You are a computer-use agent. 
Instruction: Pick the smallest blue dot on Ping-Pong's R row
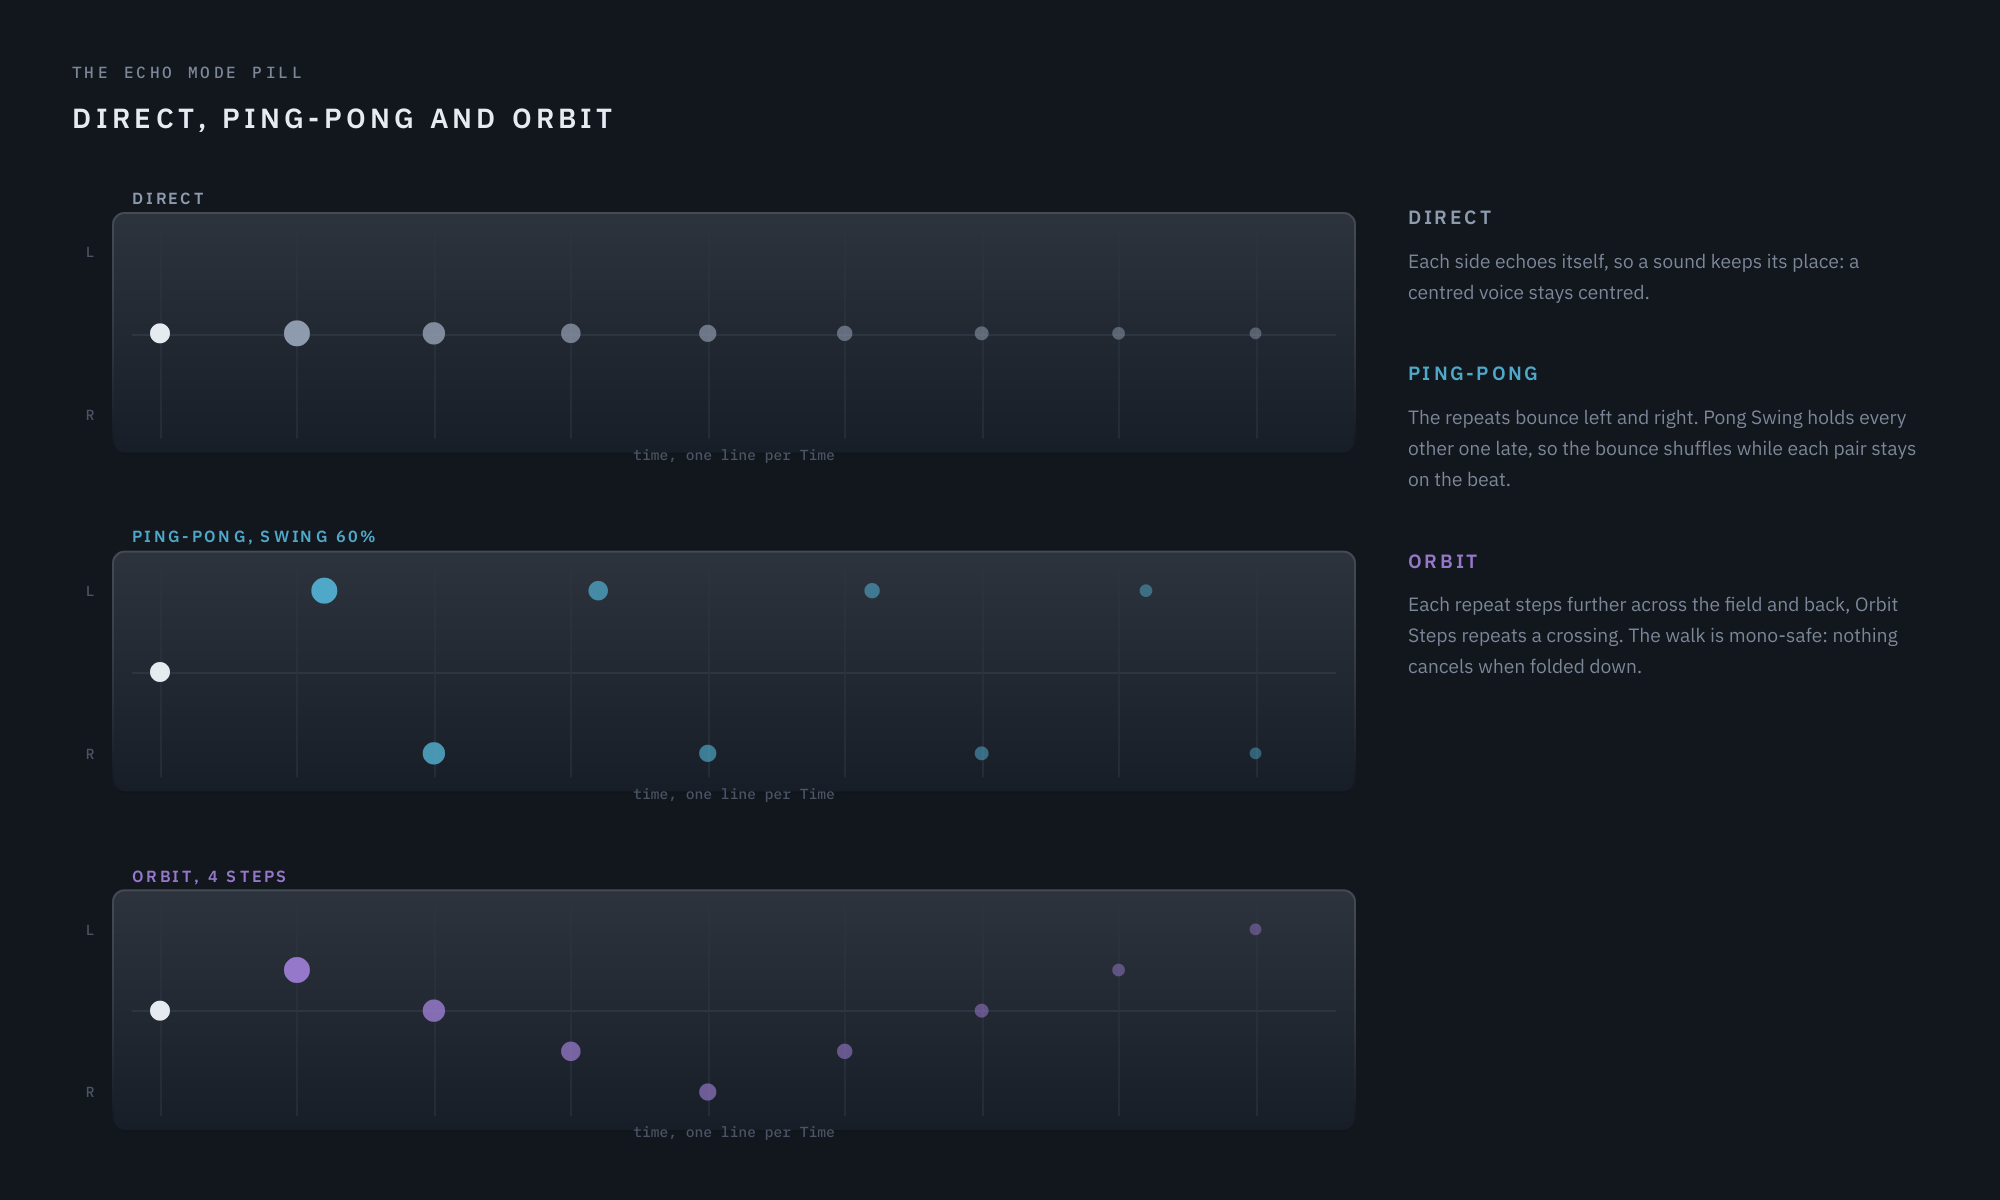tap(1256, 753)
